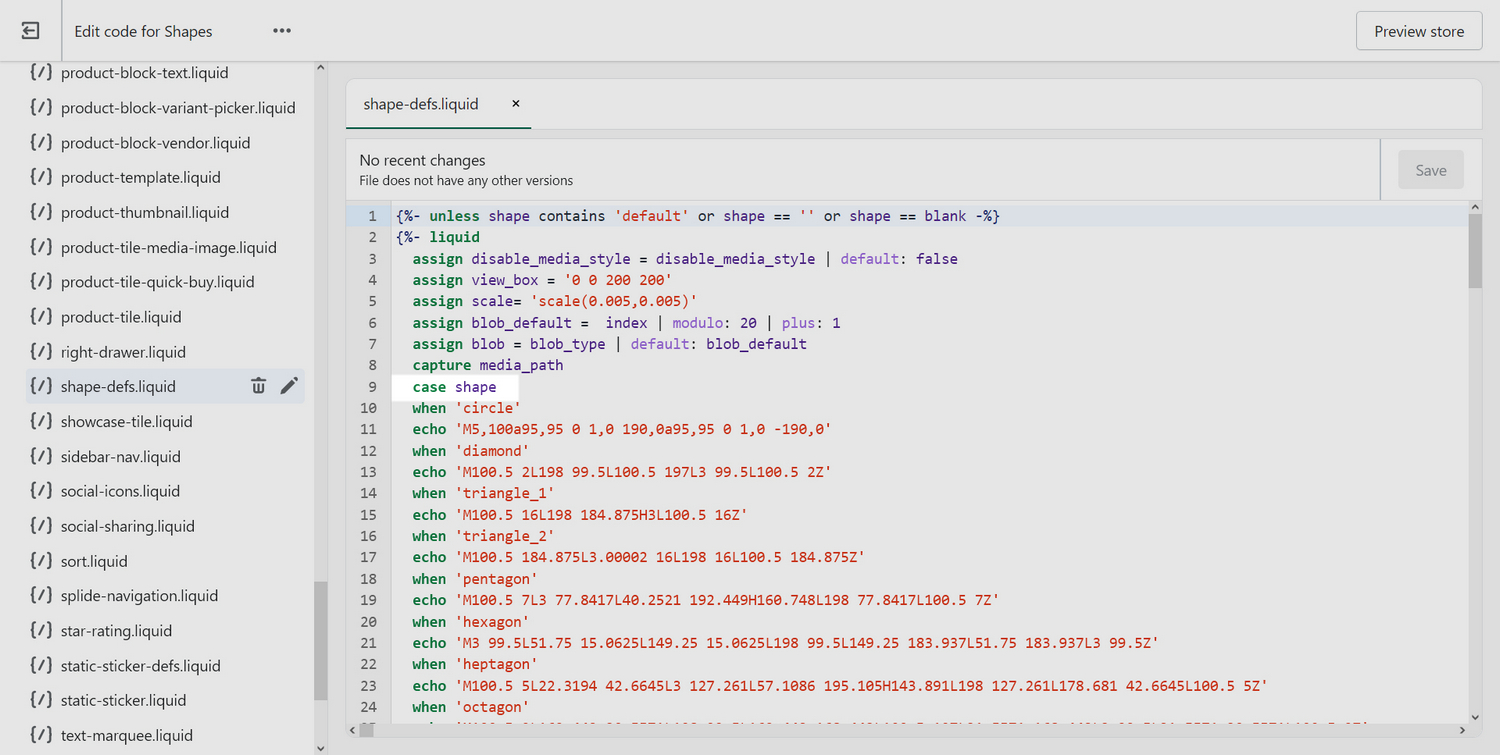The width and height of the screenshot is (1500, 755).
Task: Close the shape-defs.liquid tab
Action: click(x=516, y=103)
